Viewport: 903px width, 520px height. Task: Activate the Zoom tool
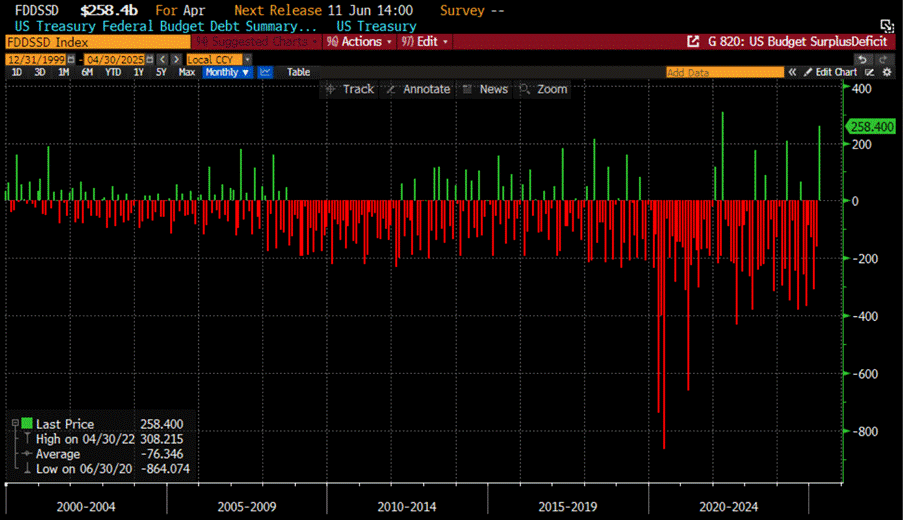click(544, 89)
